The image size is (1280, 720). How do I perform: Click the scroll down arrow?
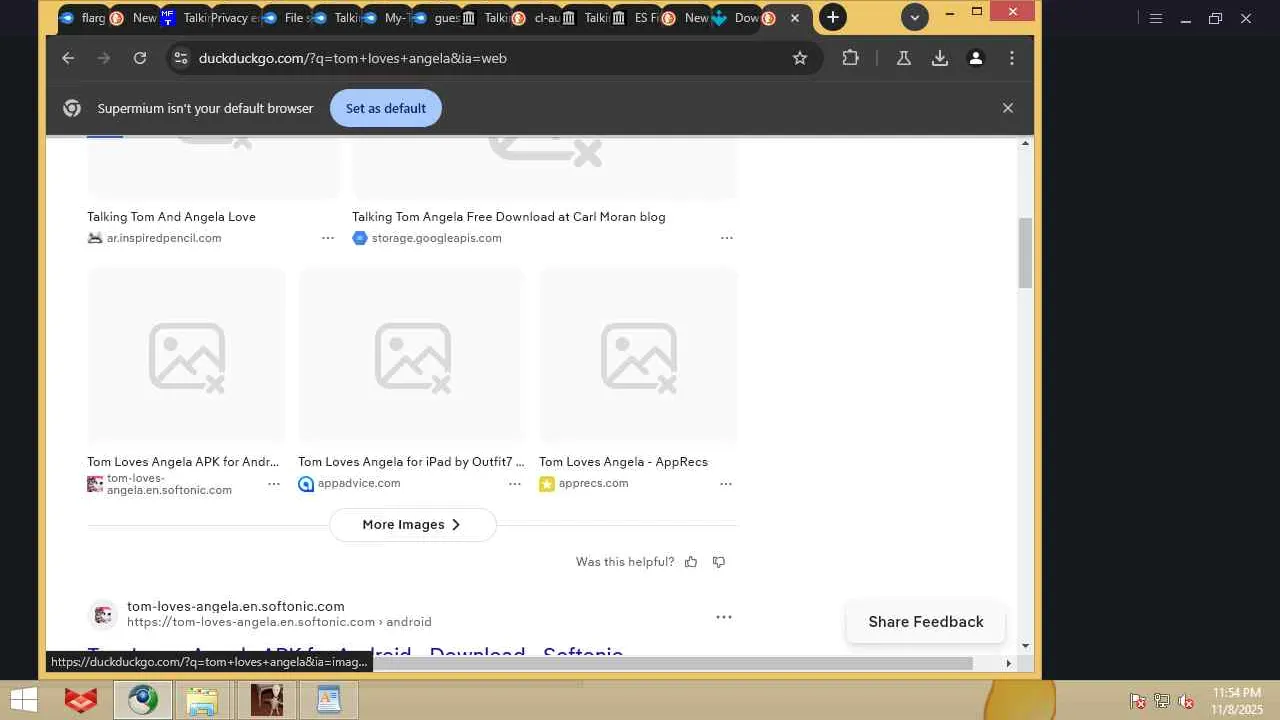pyautogui.click(x=1025, y=645)
